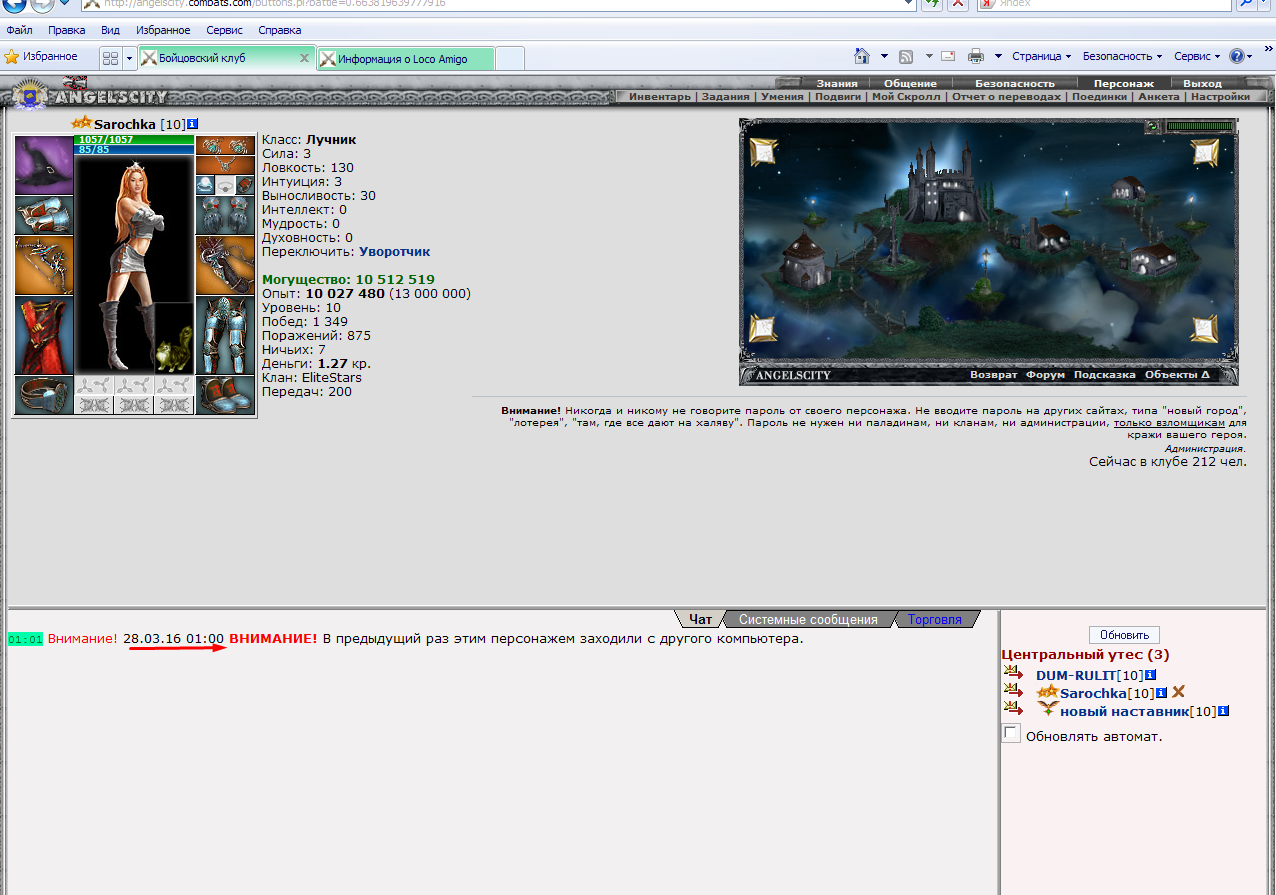
Task: Click the Подсказка link under the map
Action: tap(1105, 375)
